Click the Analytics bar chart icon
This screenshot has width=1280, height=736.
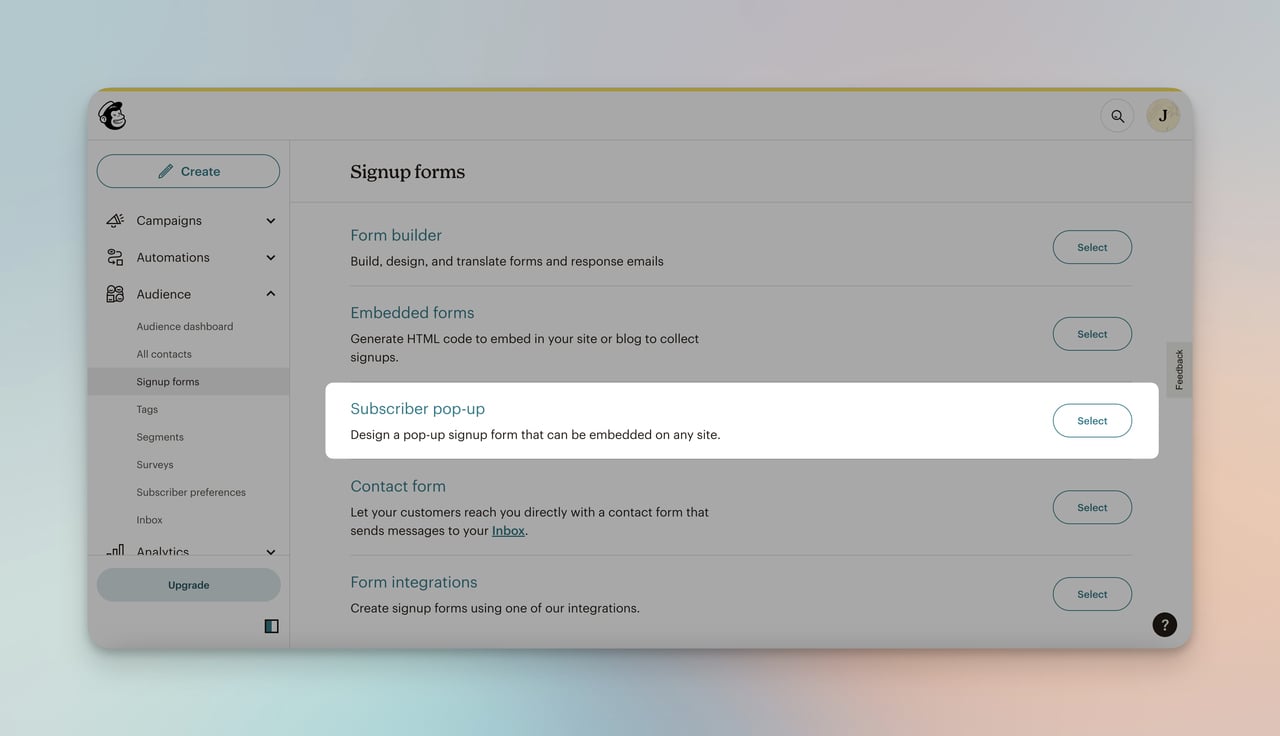point(115,550)
